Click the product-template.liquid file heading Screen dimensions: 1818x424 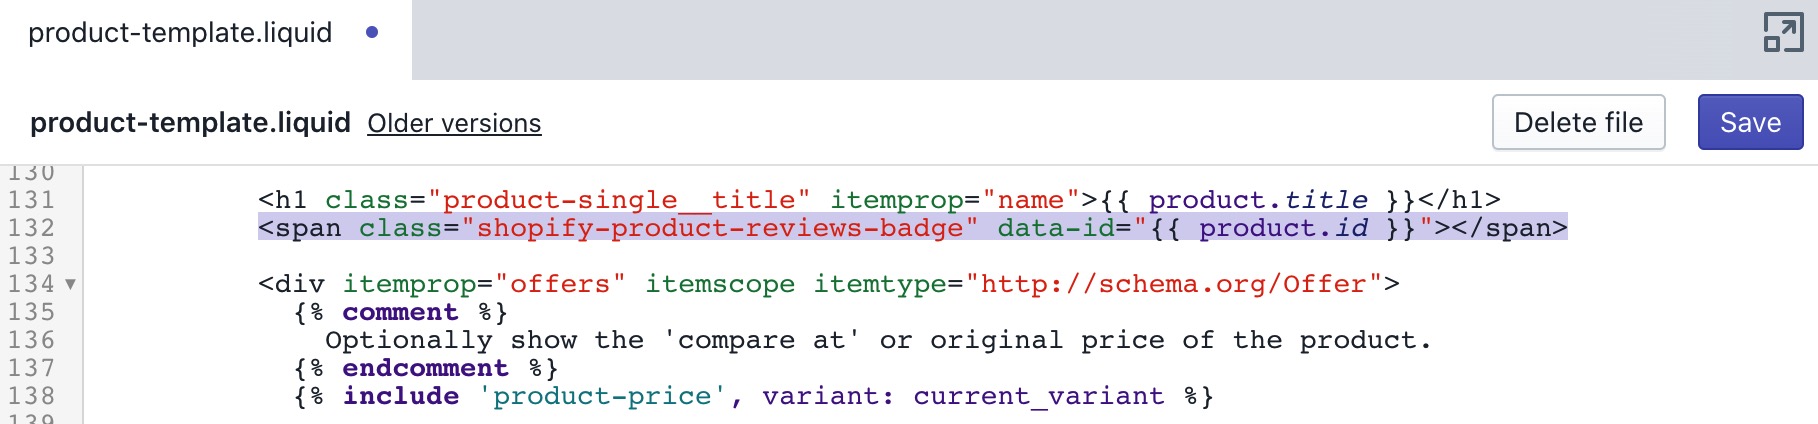(190, 123)
